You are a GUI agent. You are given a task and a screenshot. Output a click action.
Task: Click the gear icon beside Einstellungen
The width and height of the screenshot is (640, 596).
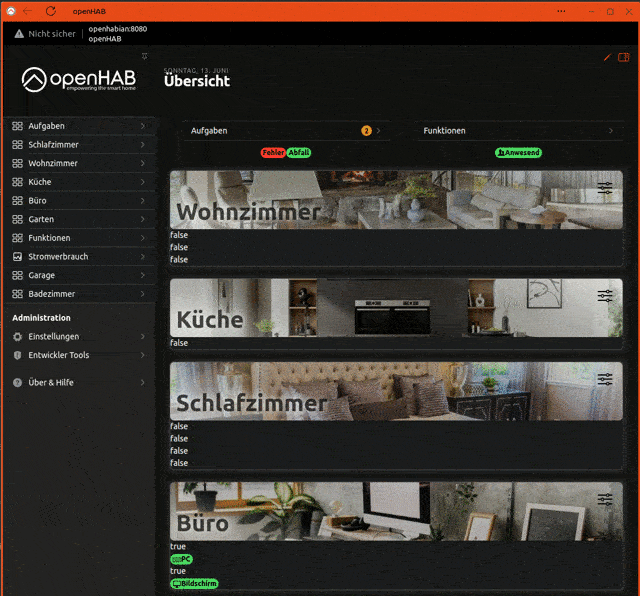(x=18, y=336)
